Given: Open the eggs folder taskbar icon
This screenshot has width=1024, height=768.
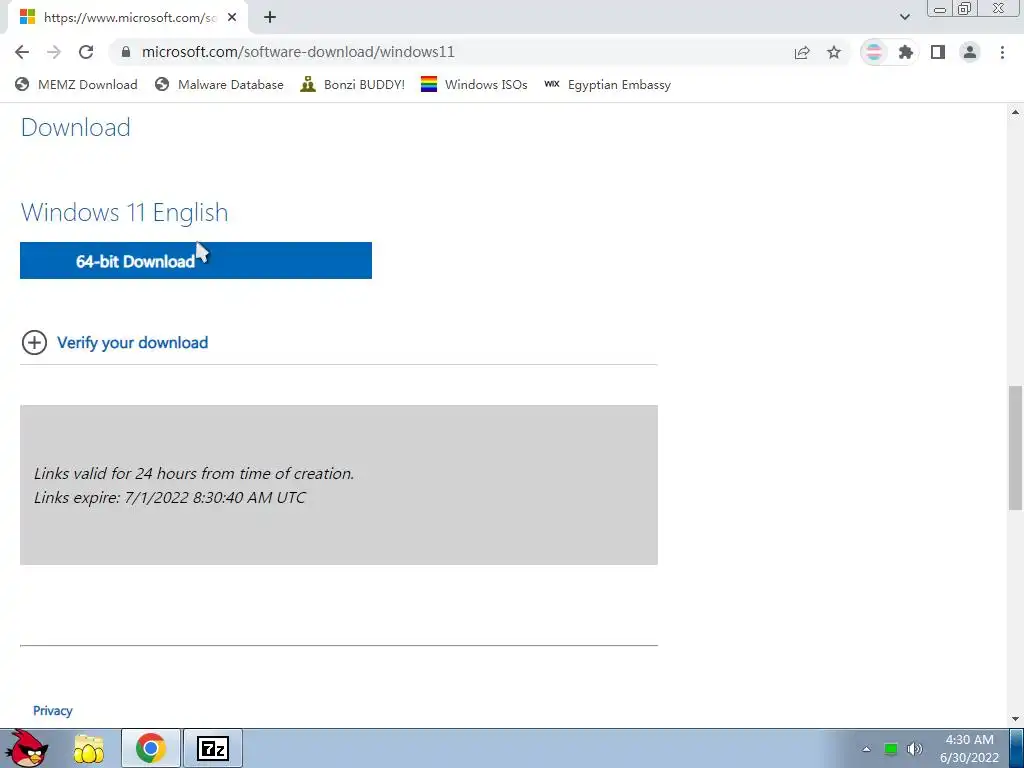Looking at the screenshot, I should click(x=88, y=748).
